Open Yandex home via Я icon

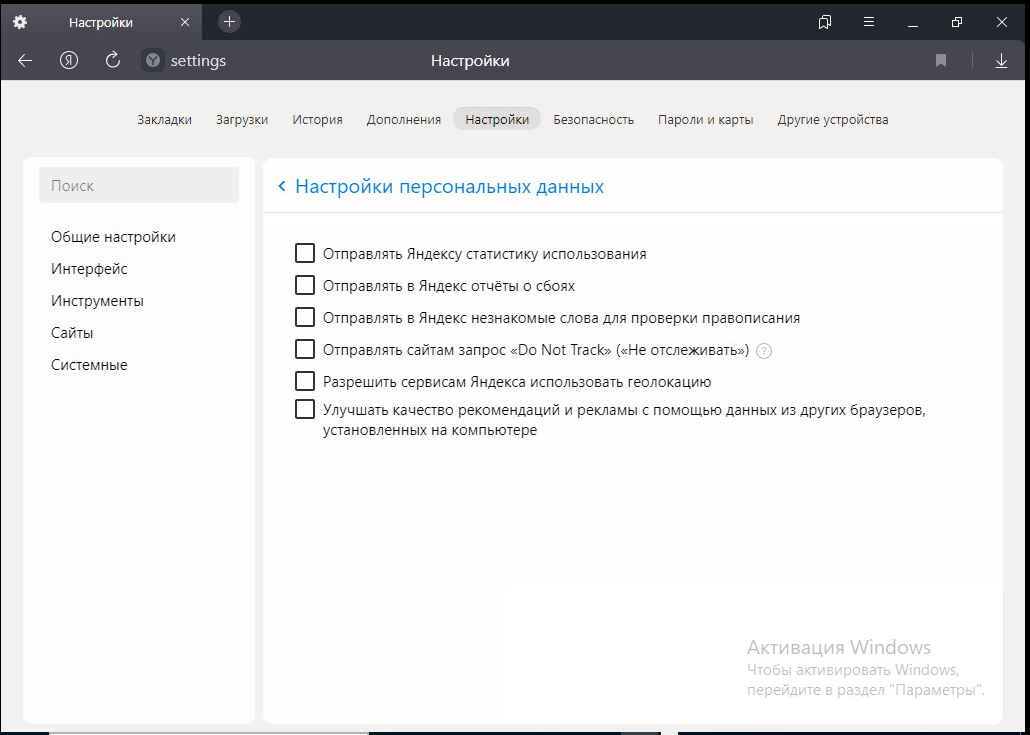coord(69,61)
